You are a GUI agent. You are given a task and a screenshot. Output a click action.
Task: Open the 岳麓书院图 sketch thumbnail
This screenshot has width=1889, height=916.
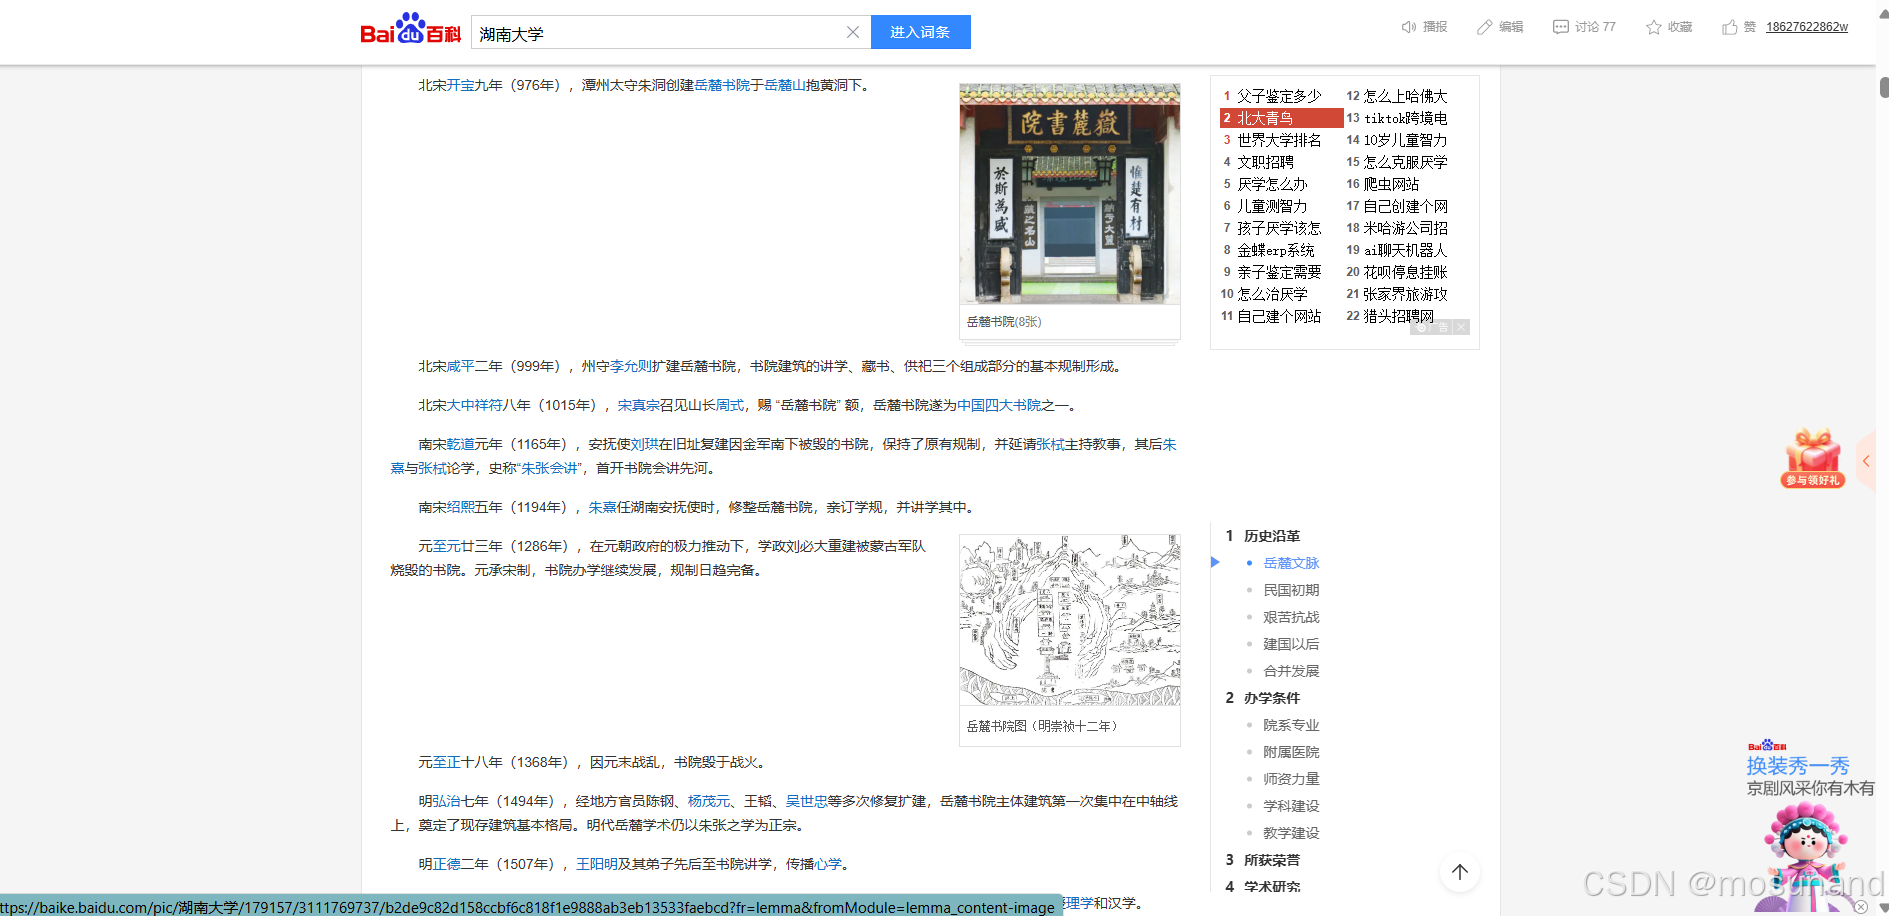tap(1070, 620)
